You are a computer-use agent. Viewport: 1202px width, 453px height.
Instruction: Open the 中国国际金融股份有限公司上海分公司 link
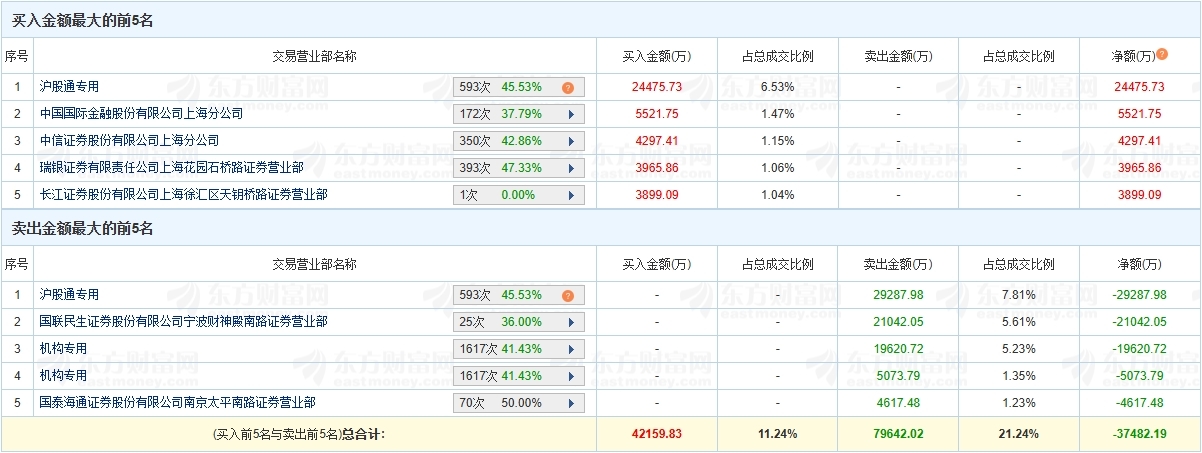141,114
